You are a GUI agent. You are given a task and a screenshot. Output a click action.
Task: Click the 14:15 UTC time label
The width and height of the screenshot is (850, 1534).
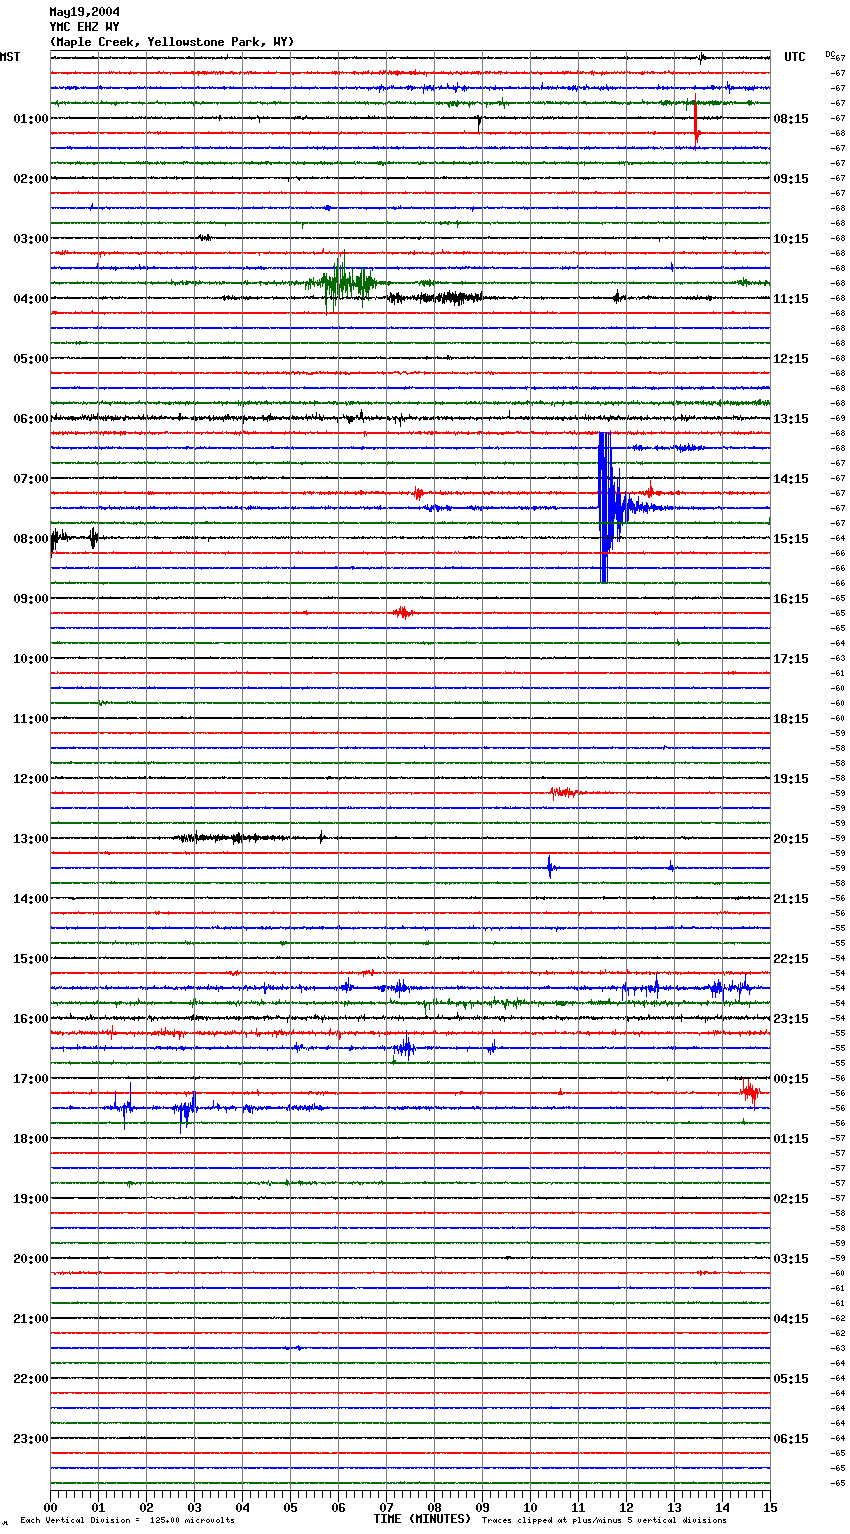[791, 479]
